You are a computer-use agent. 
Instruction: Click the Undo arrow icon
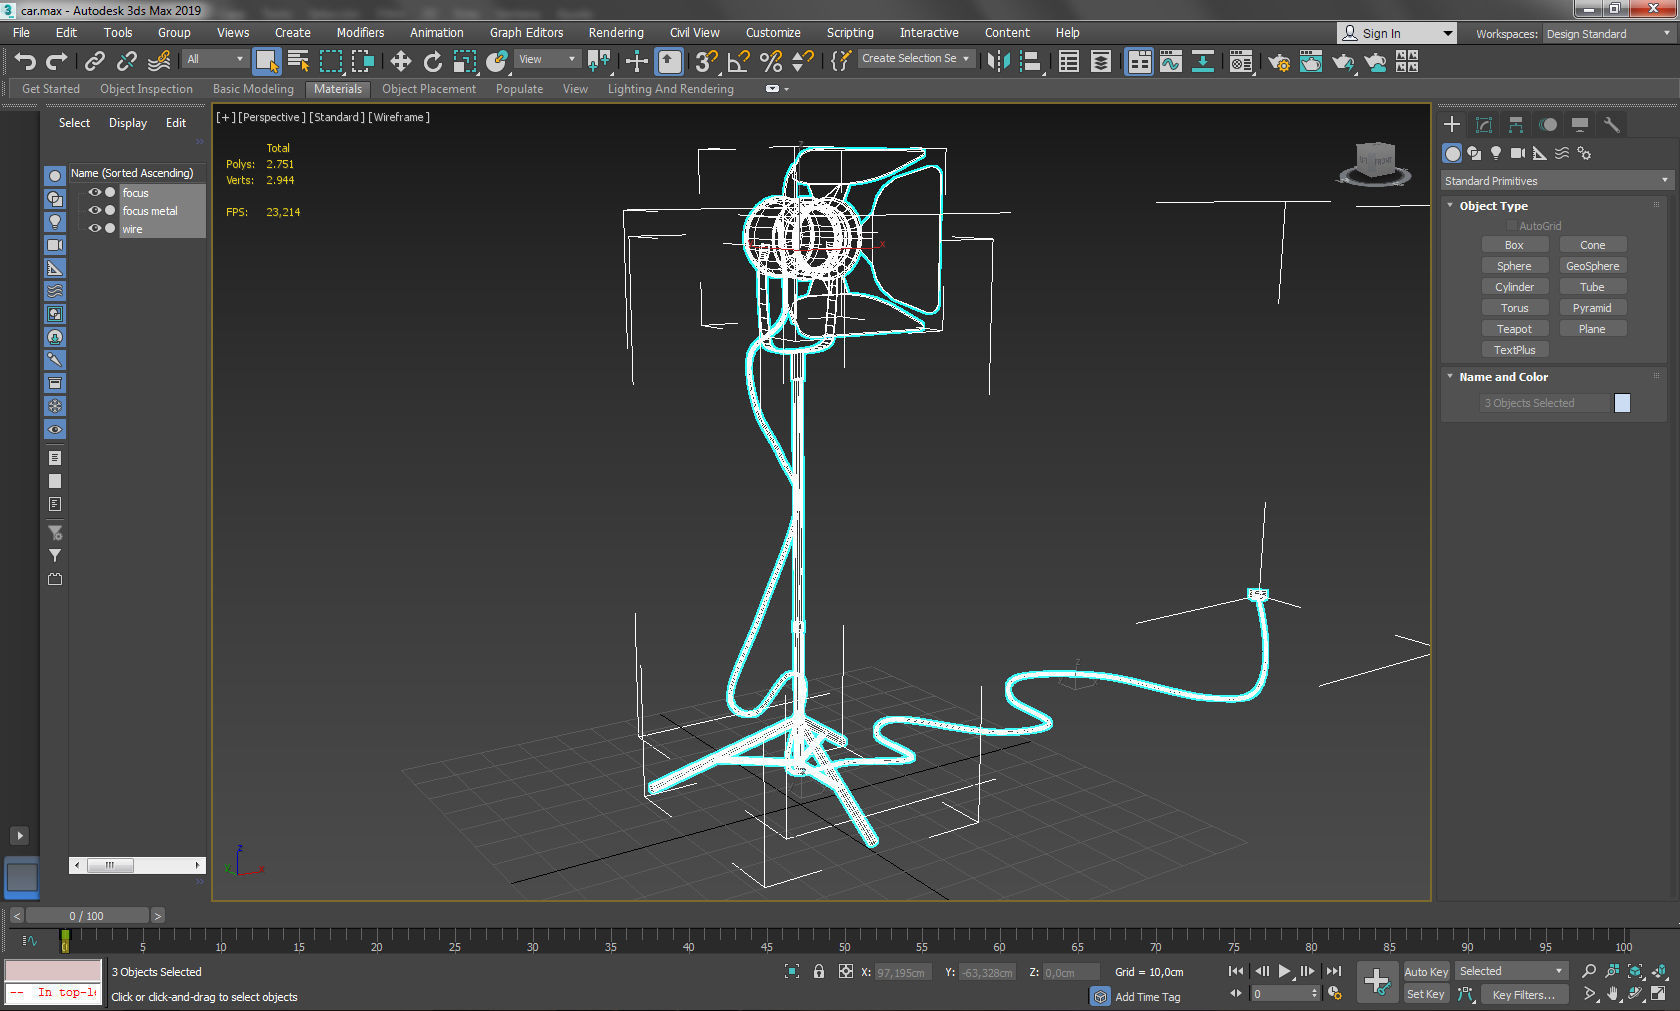point(25,62)
